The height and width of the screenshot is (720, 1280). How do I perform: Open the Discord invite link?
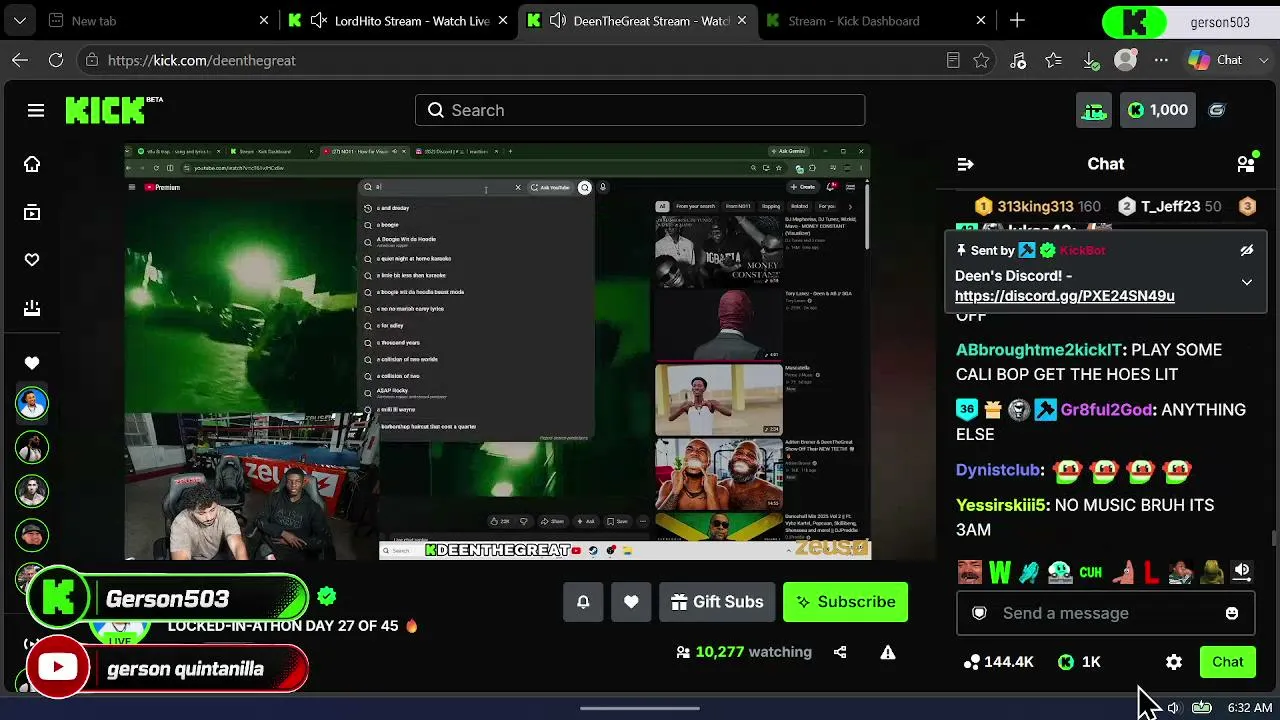tap(1064, 296)
